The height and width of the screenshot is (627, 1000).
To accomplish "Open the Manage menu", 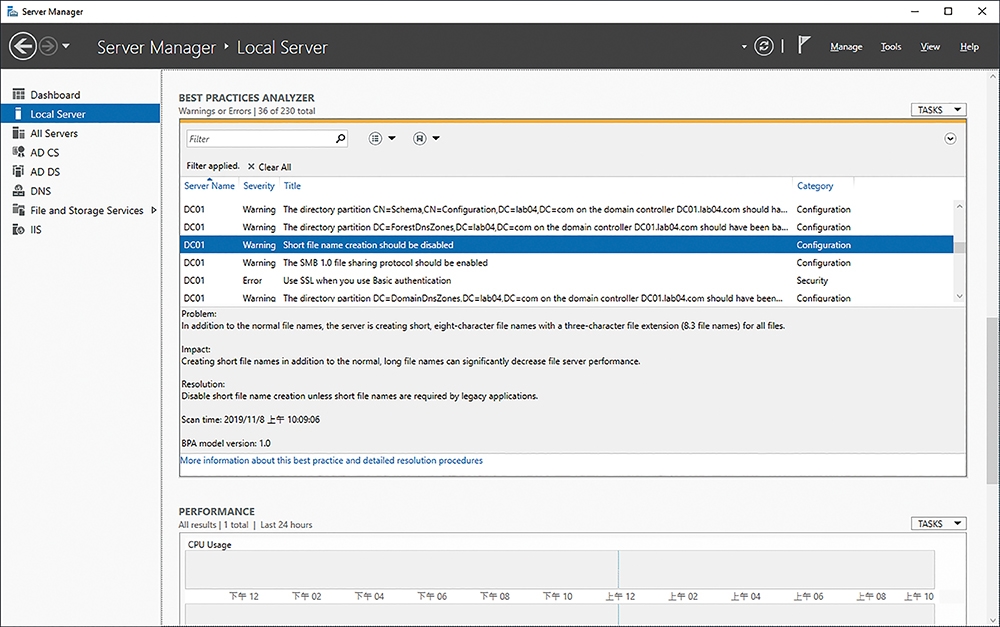I will [x=846, y=47].
